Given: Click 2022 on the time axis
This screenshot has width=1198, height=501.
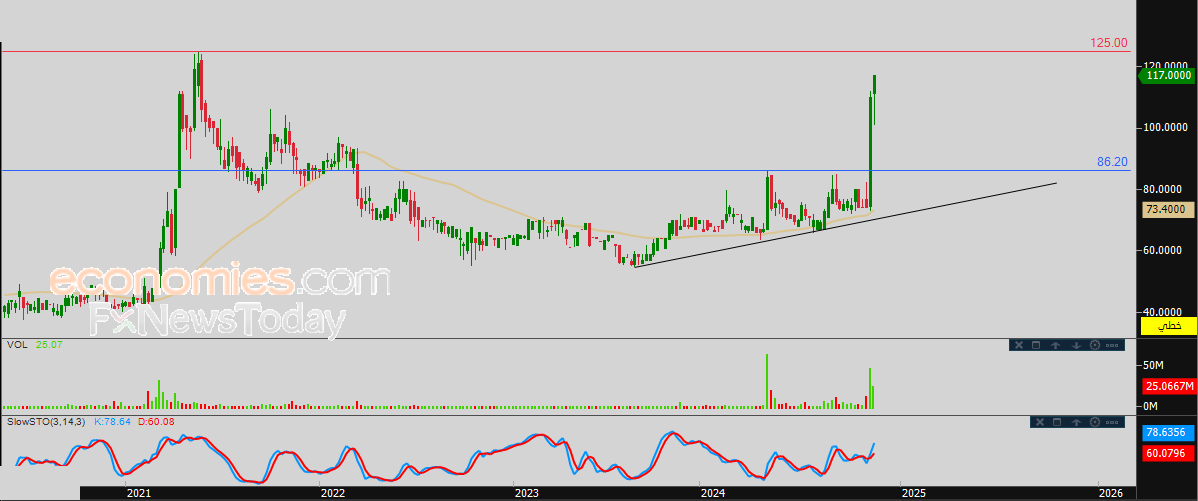Looking at the screenshot, I should click(x=333, y=493).
